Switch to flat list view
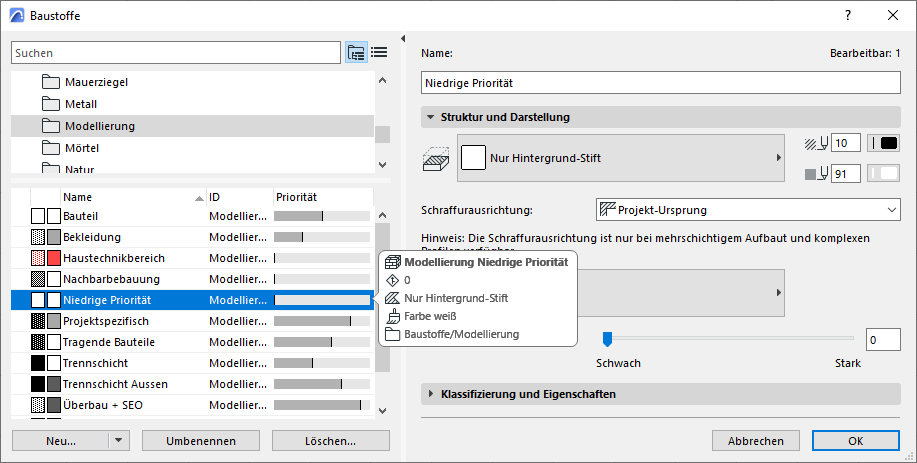This screenshot has width=917, height=463. tap(379, 53)
